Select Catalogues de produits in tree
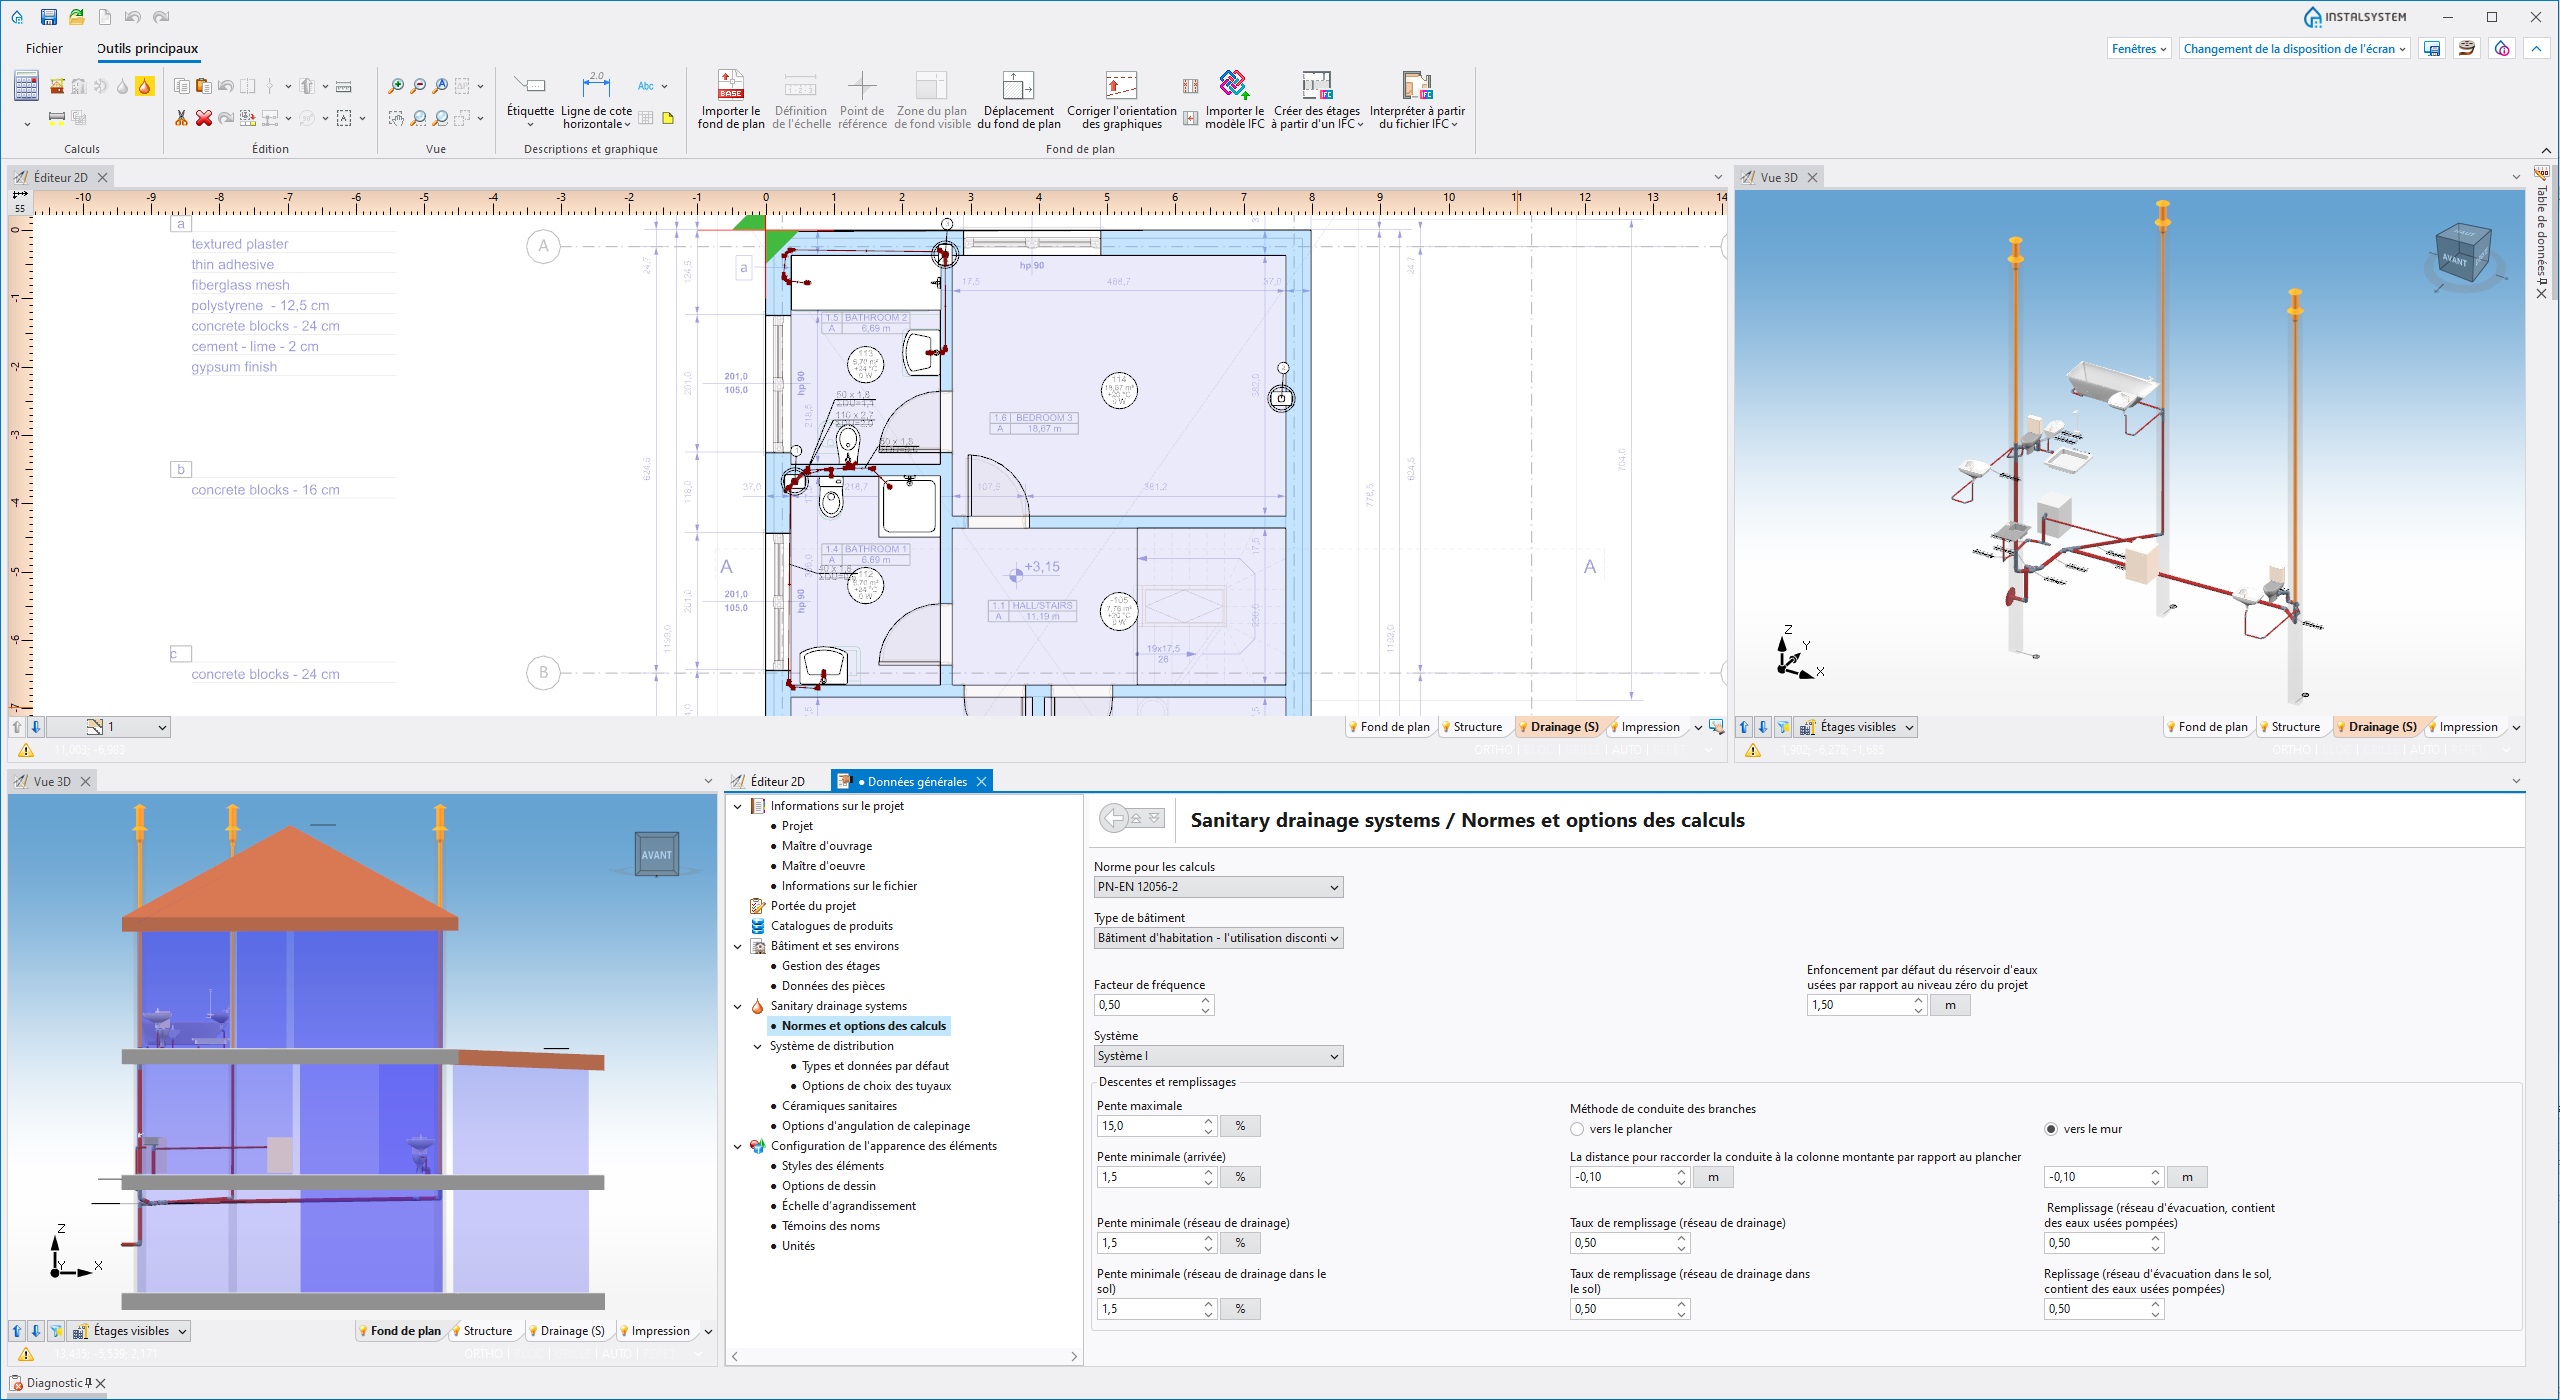The height and width of the screenshot is (1400, 2560). pos(831,926)
